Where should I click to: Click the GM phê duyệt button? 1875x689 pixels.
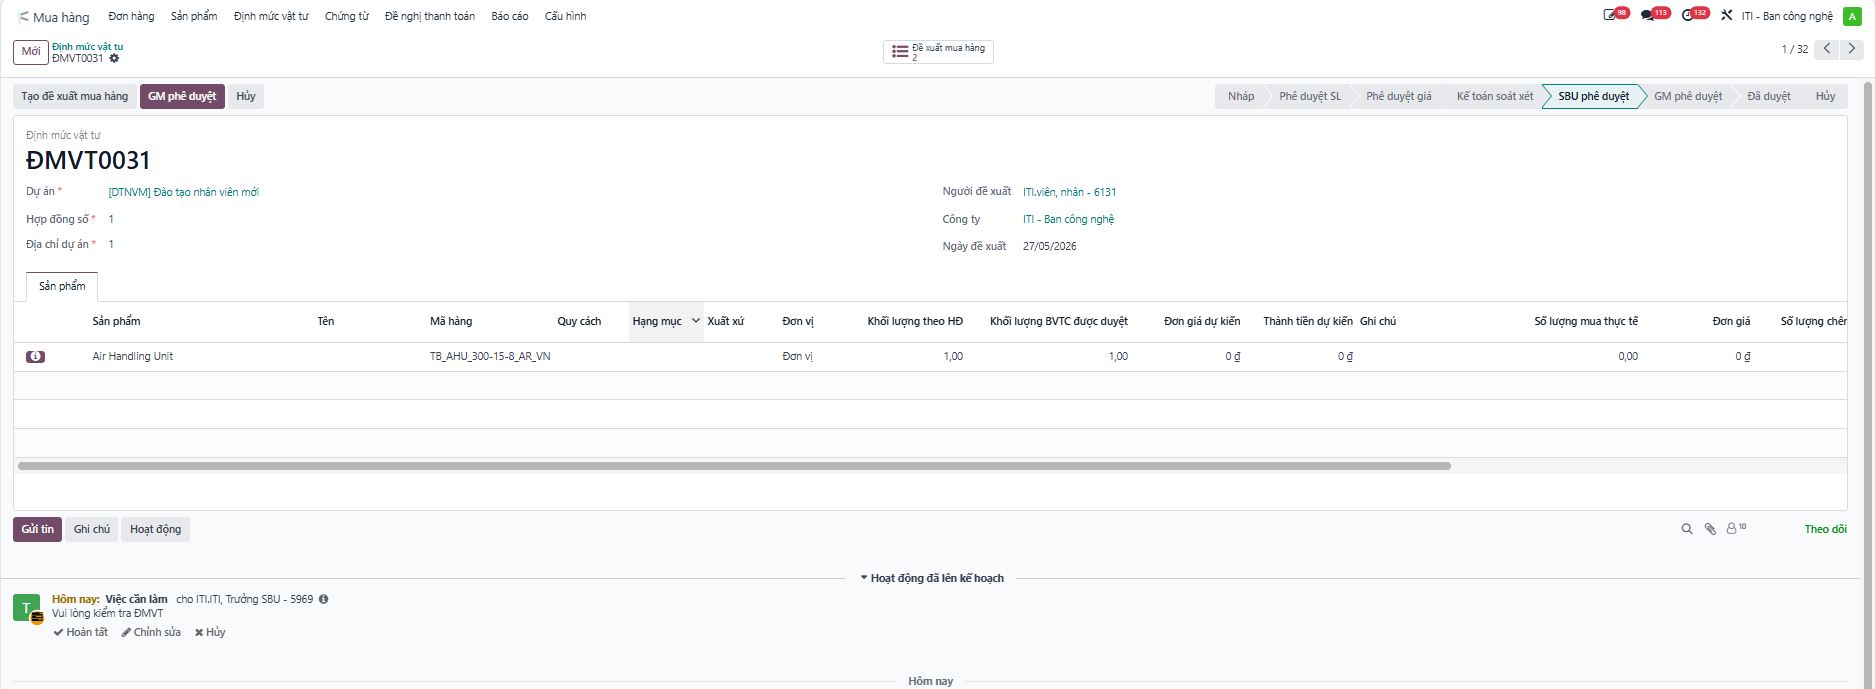pyautogui.click(x=182, y=96)
